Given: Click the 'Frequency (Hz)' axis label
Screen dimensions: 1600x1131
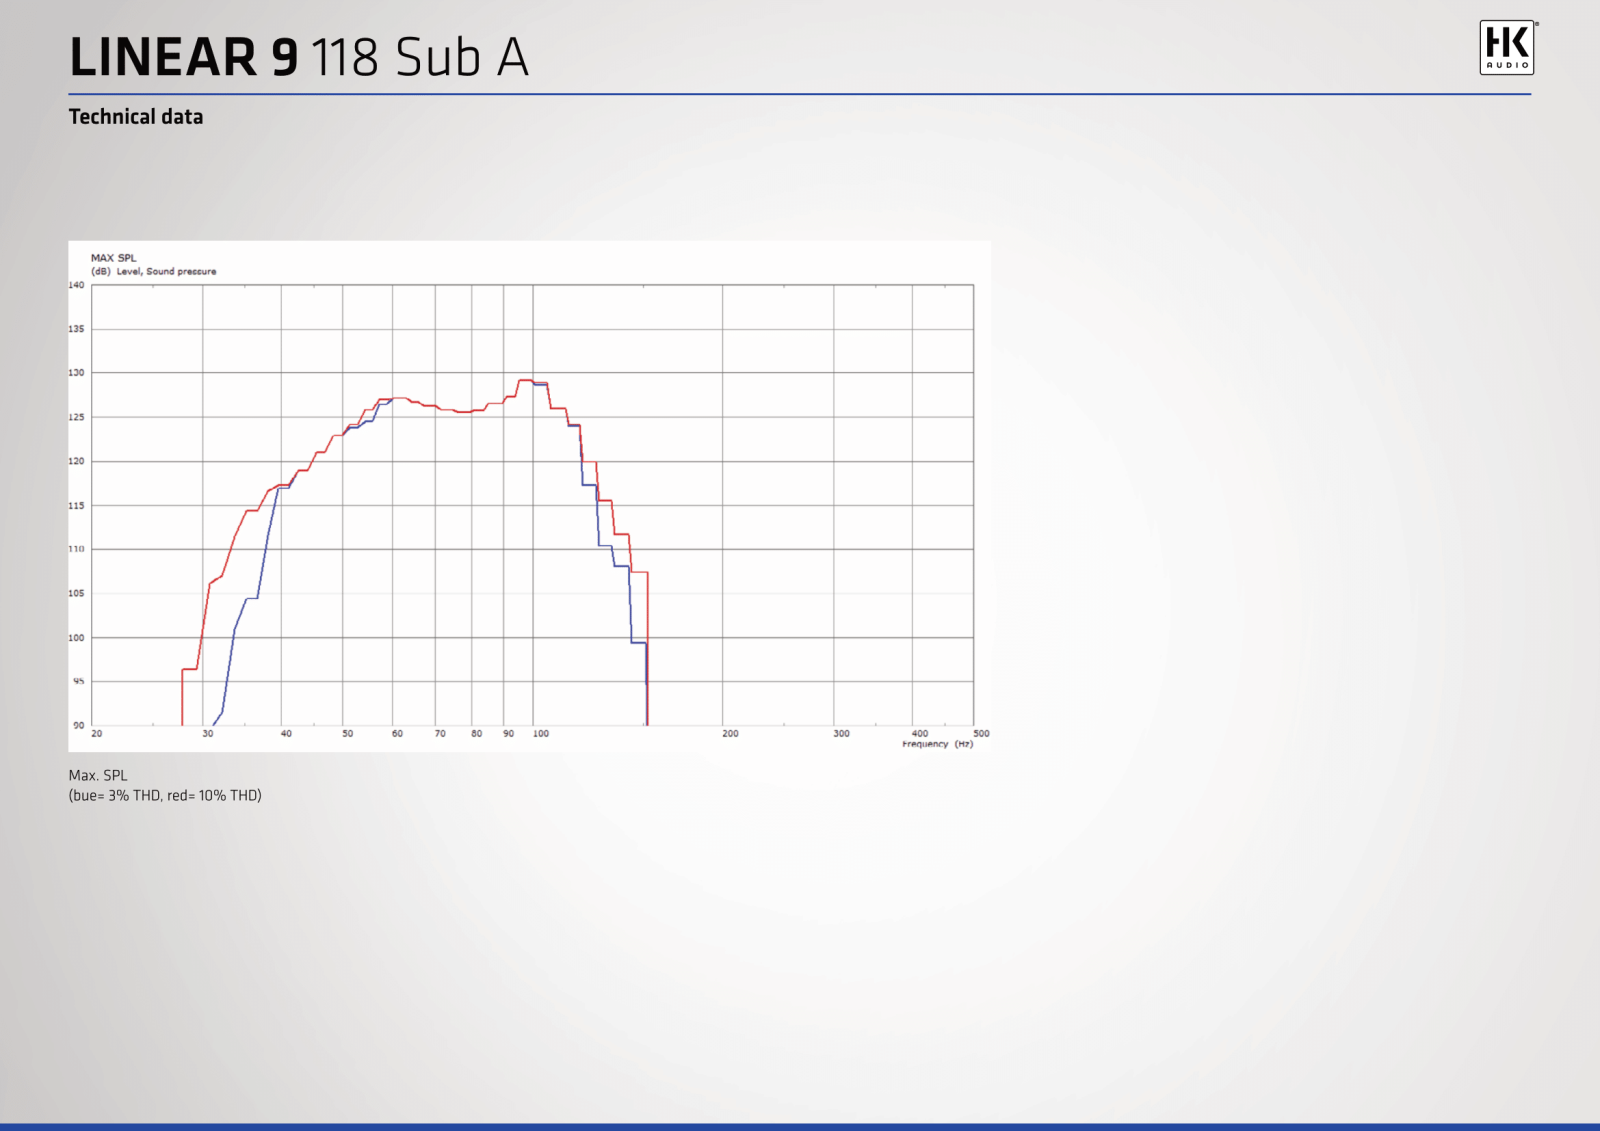Looking at the screenshot, I should coord(937,744).
